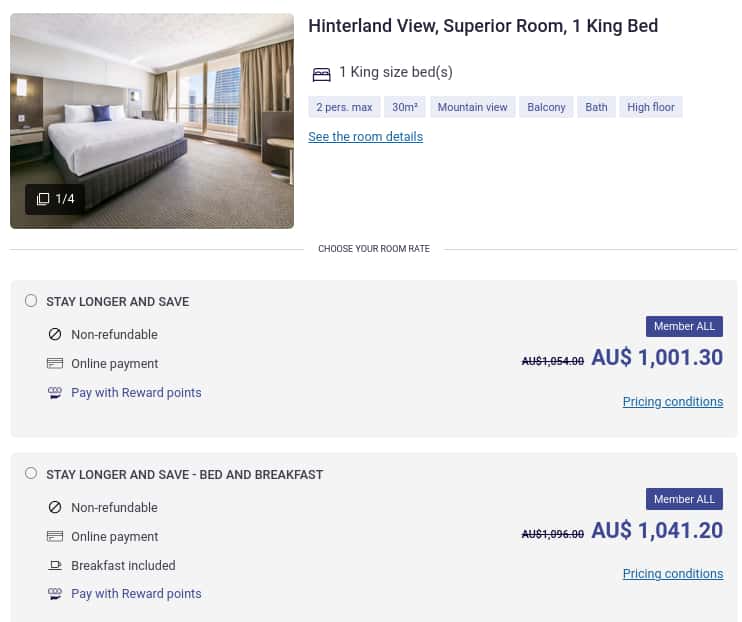Viewport: 742px width, 622px height.
Task: Click Pay with Reward points in first rate
Action: pyautogui.click(x=136, y=393)
